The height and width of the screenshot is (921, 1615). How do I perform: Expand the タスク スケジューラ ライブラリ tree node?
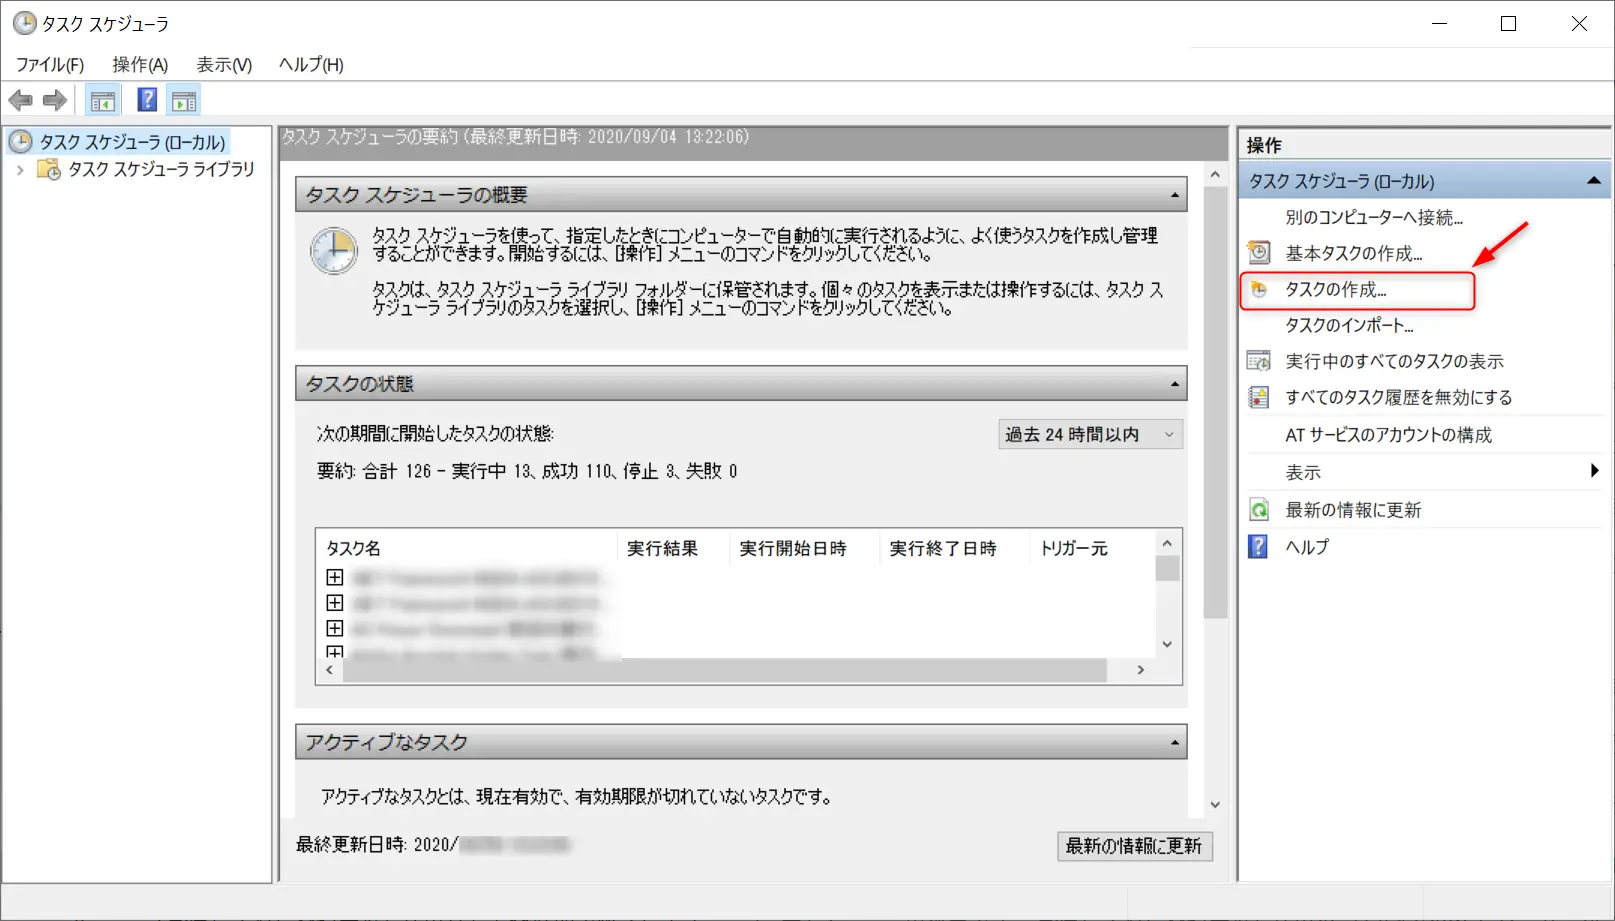(20, 170)
